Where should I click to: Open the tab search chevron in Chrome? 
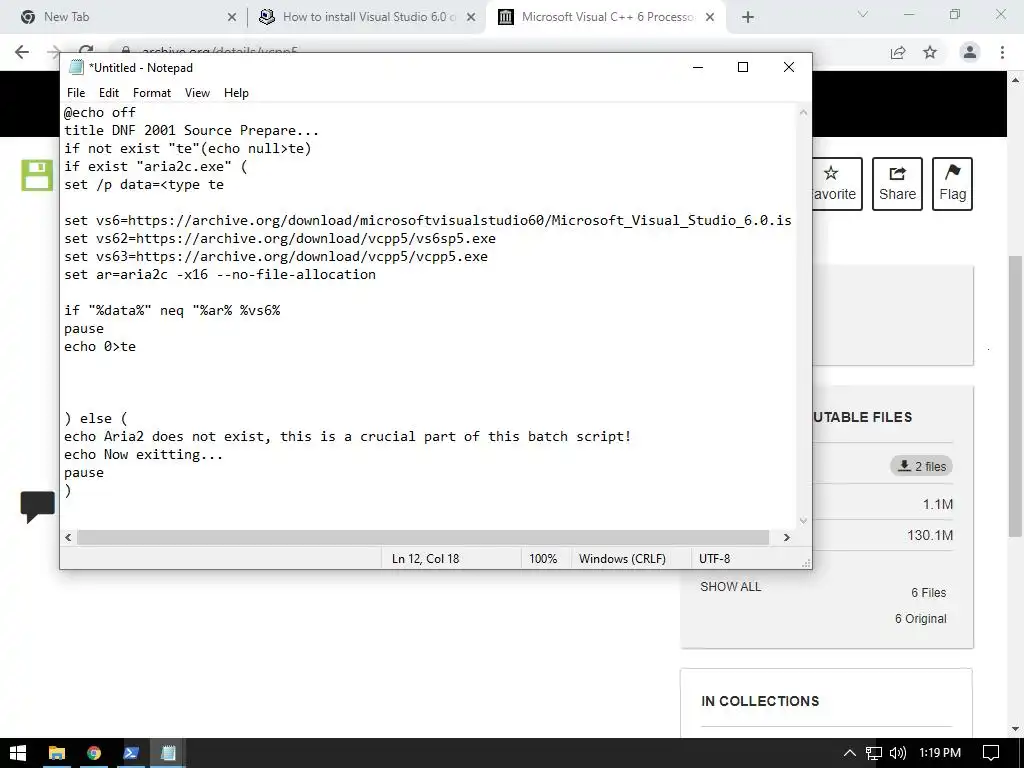point(863,14)
